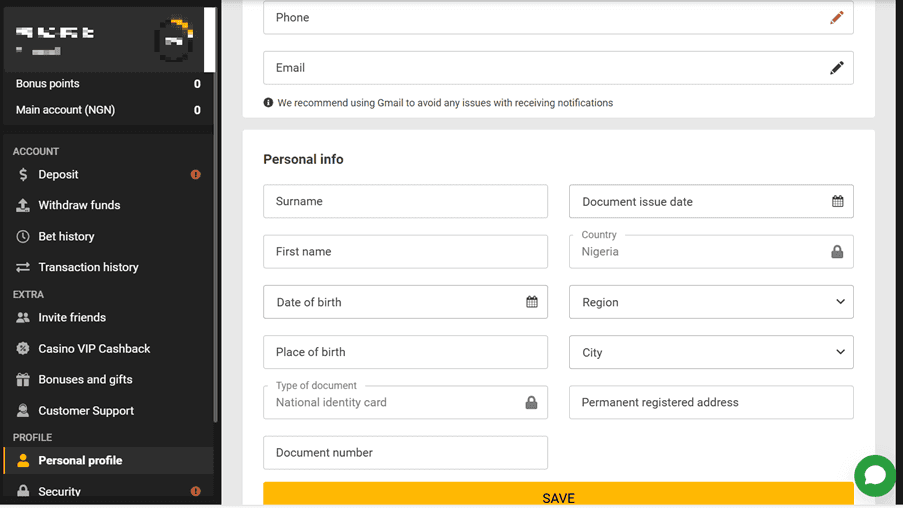Focus the Date of birth field

(x=405, y=302)
